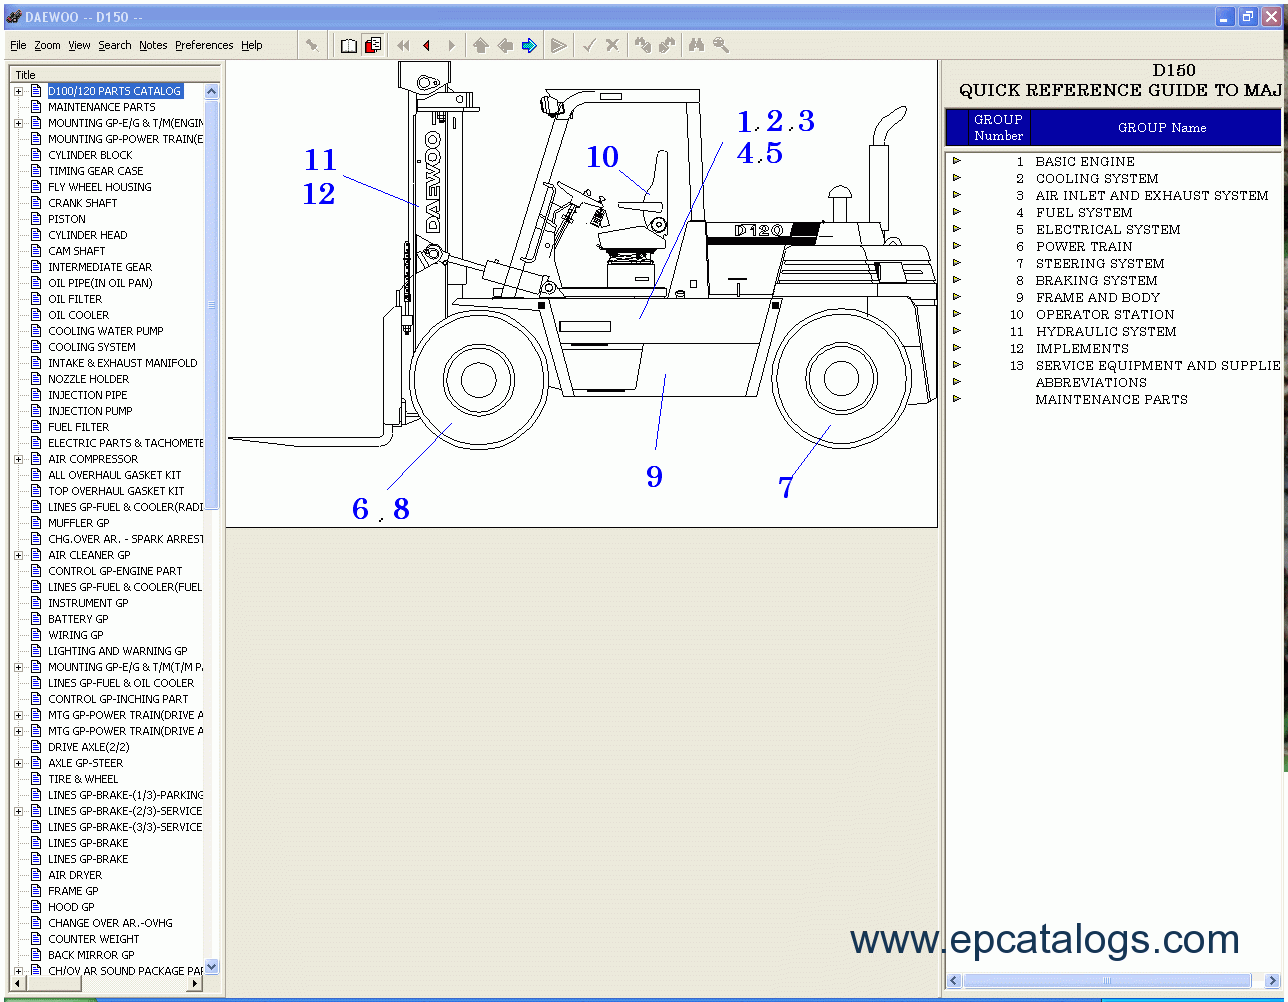Viewport: 1288px width, 1002px height.
Task: Open the View menu
Action: point(79,45)
